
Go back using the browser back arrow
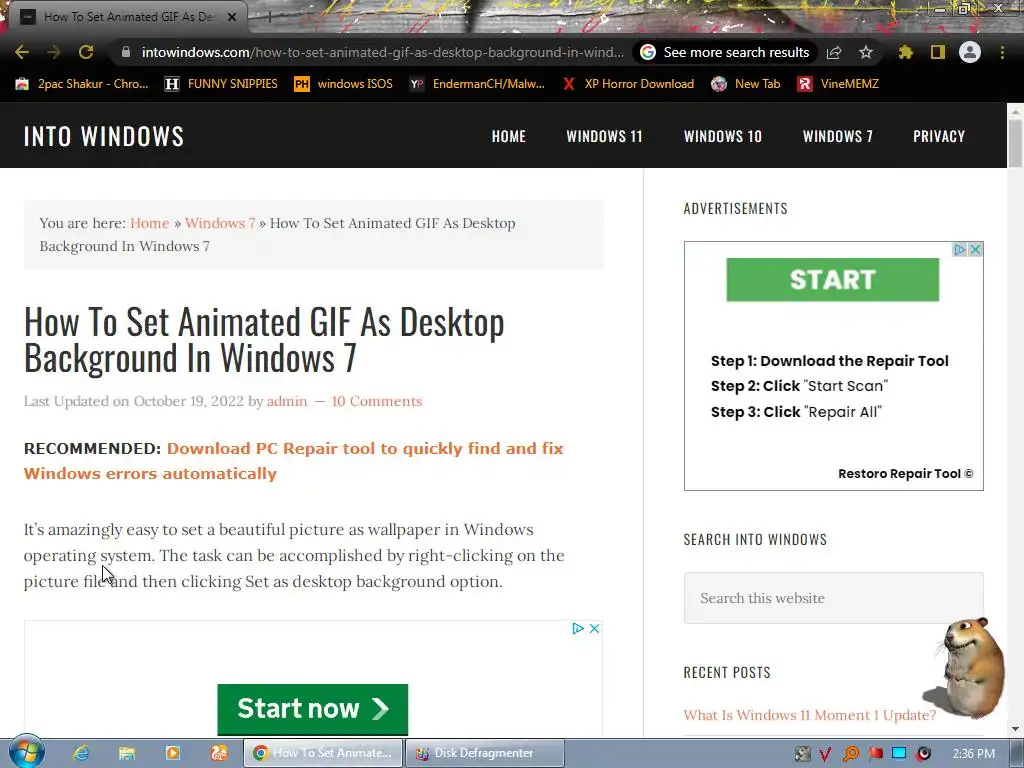(22, 52)
